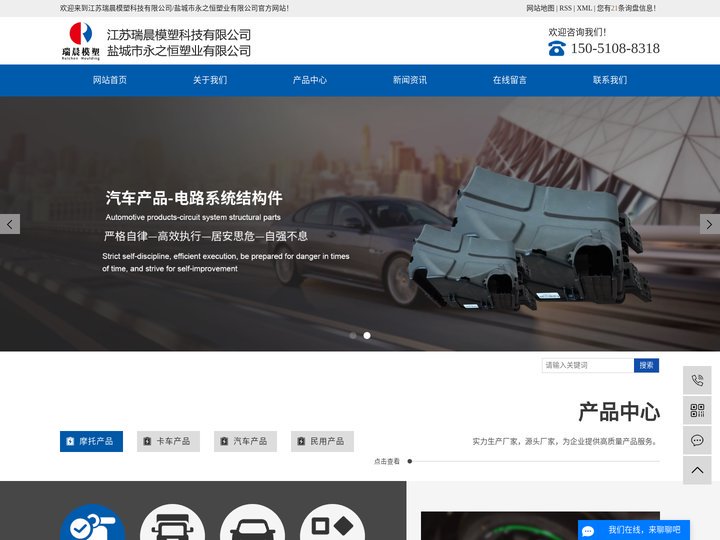Open 关于我们 menu item

[210, 80]
